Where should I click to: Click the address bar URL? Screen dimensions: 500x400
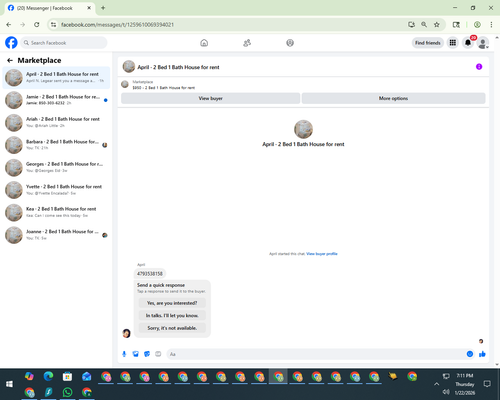pos(117,25)
